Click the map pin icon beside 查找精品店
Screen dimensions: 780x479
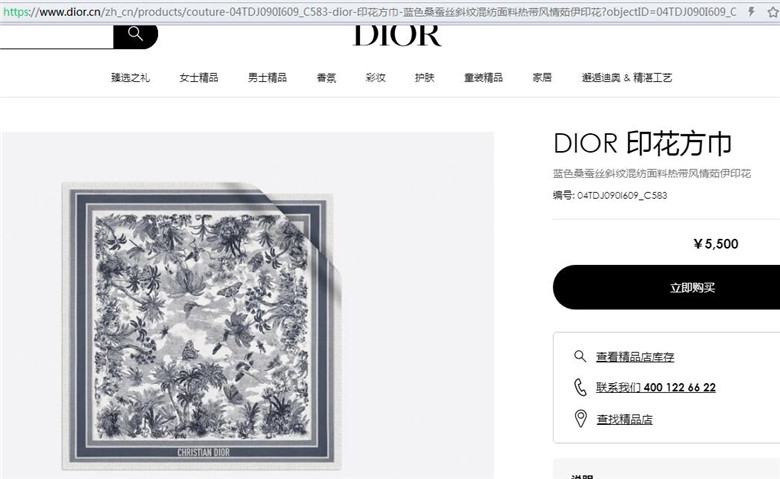pos(581,418)
